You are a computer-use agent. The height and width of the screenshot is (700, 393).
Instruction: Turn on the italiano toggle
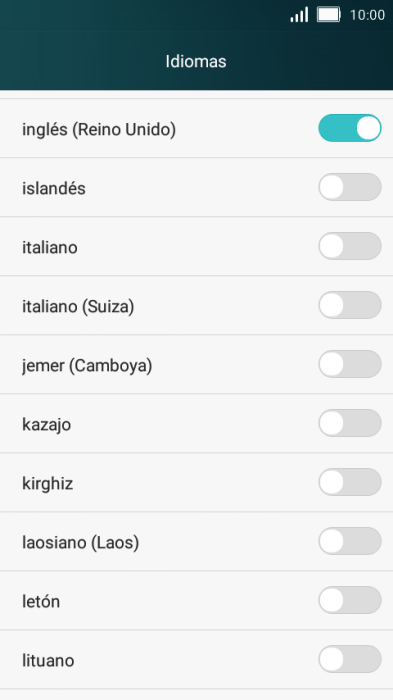click(x=350, y=246)
